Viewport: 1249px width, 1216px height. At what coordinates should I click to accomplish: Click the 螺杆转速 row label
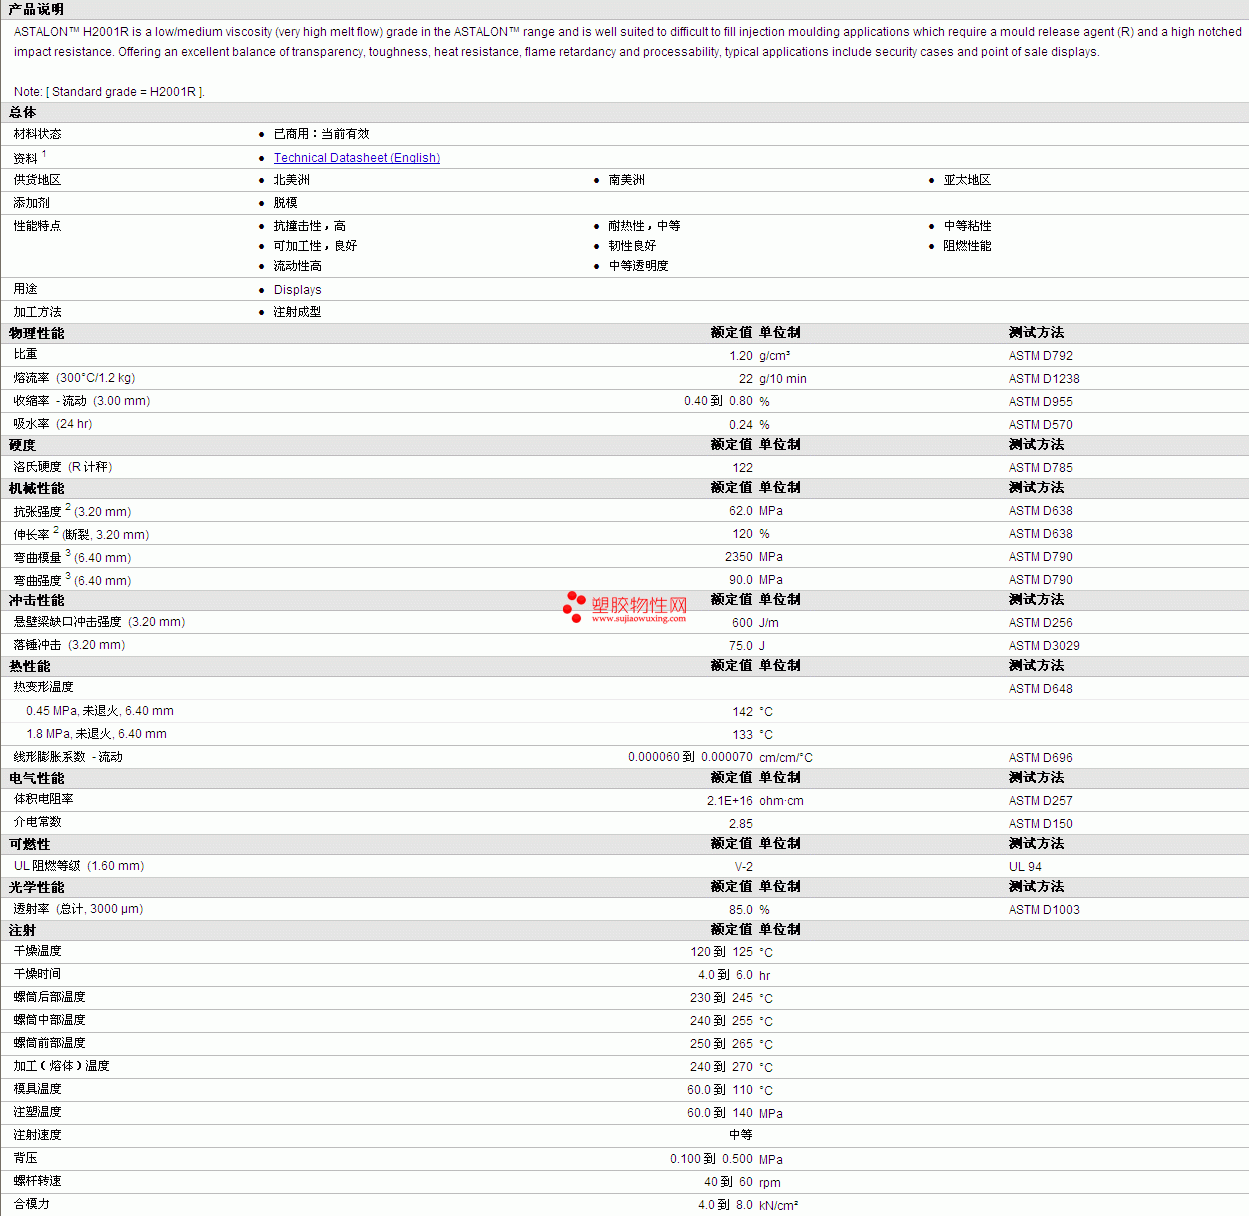click(x=38, y=1181)
